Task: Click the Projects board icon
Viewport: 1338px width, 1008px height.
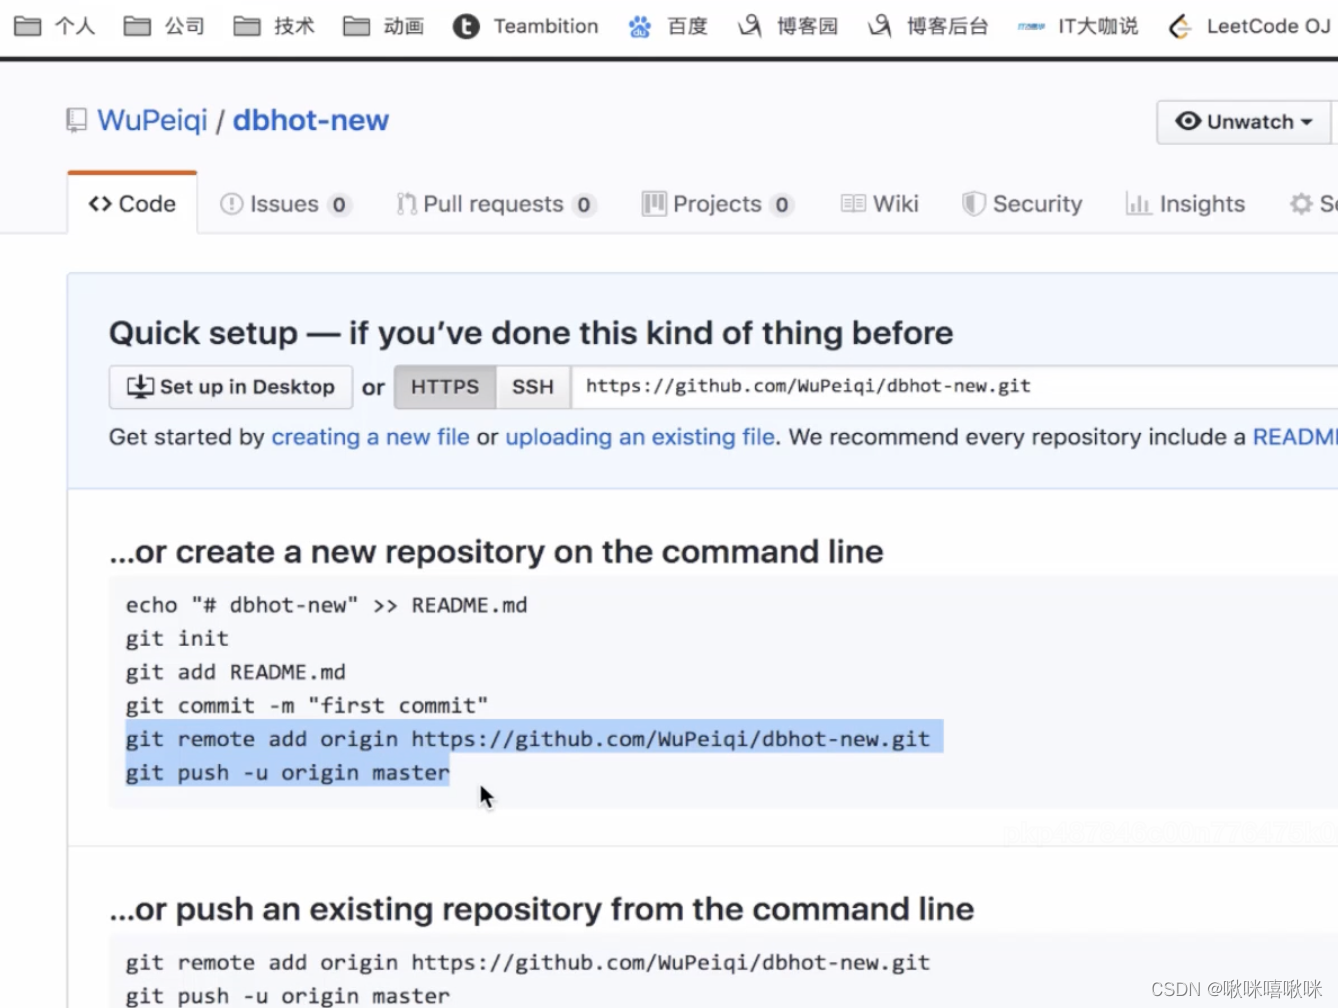Action: coord(654,204)
